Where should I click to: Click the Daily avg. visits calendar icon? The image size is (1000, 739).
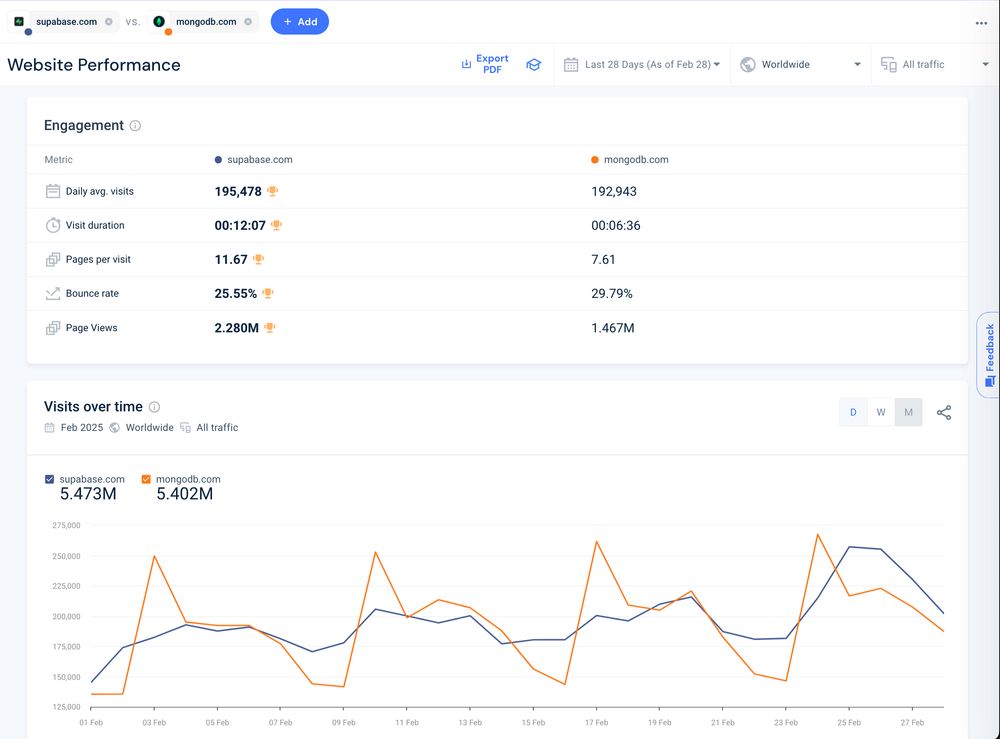coord(53,191)
